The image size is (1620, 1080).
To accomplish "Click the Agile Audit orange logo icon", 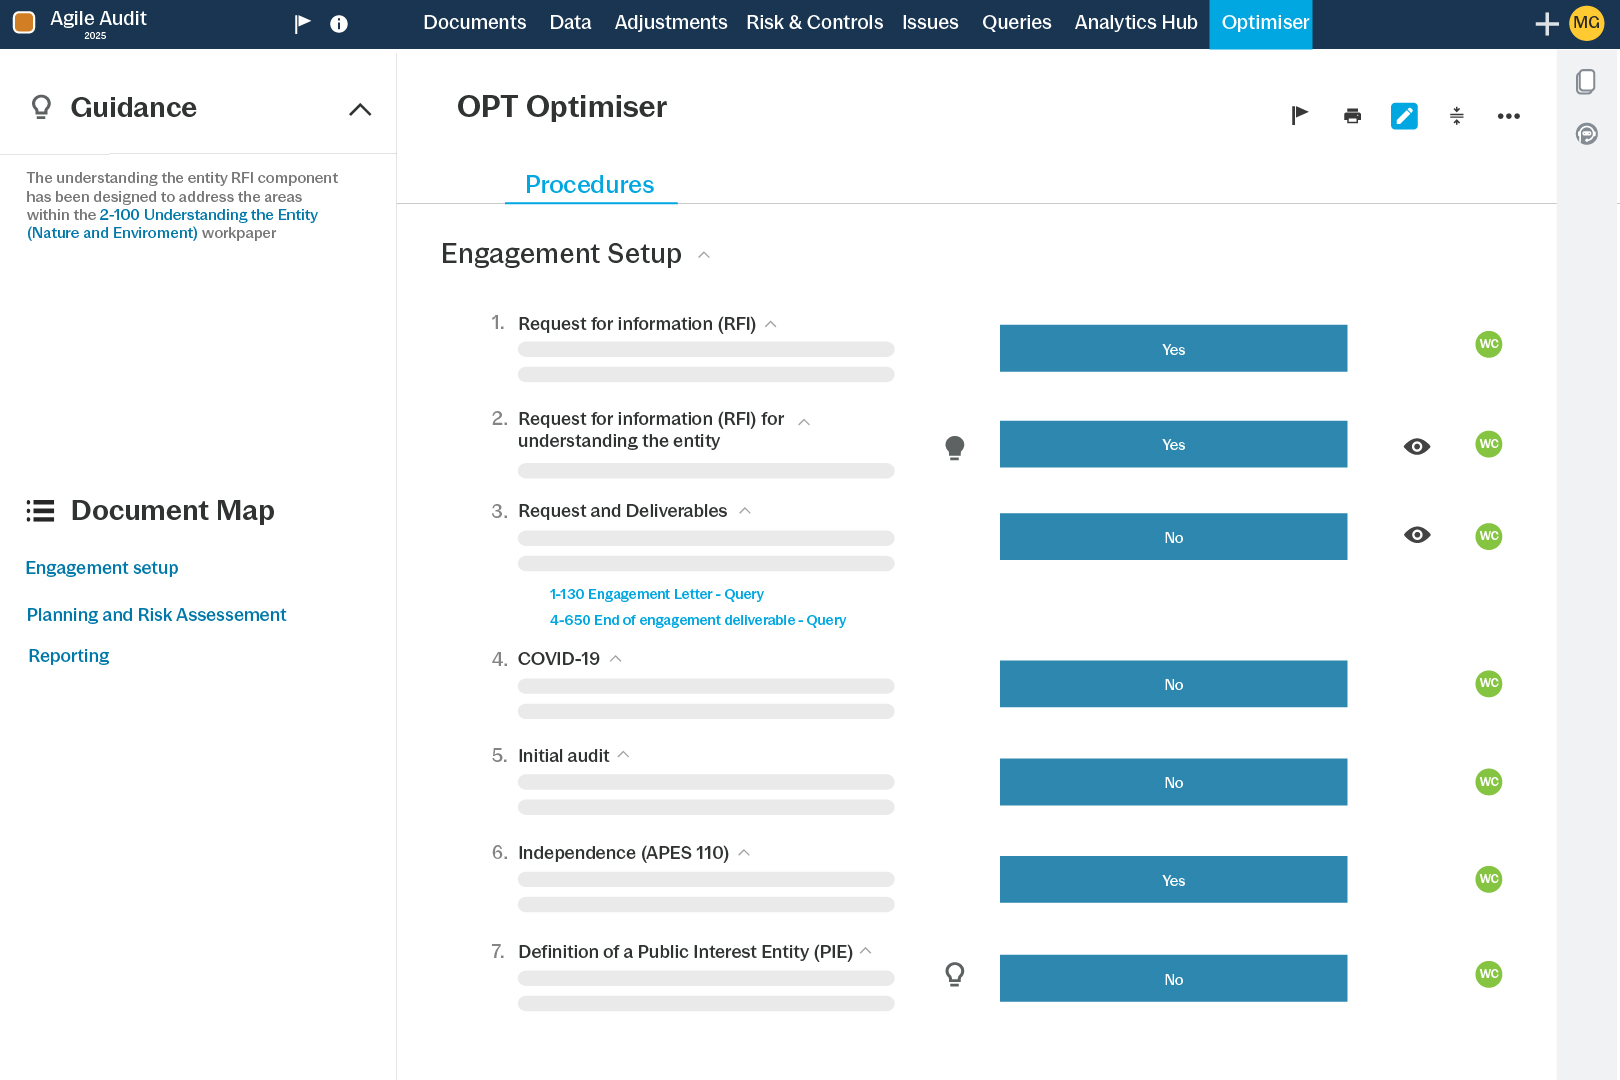I will (24, 22).
